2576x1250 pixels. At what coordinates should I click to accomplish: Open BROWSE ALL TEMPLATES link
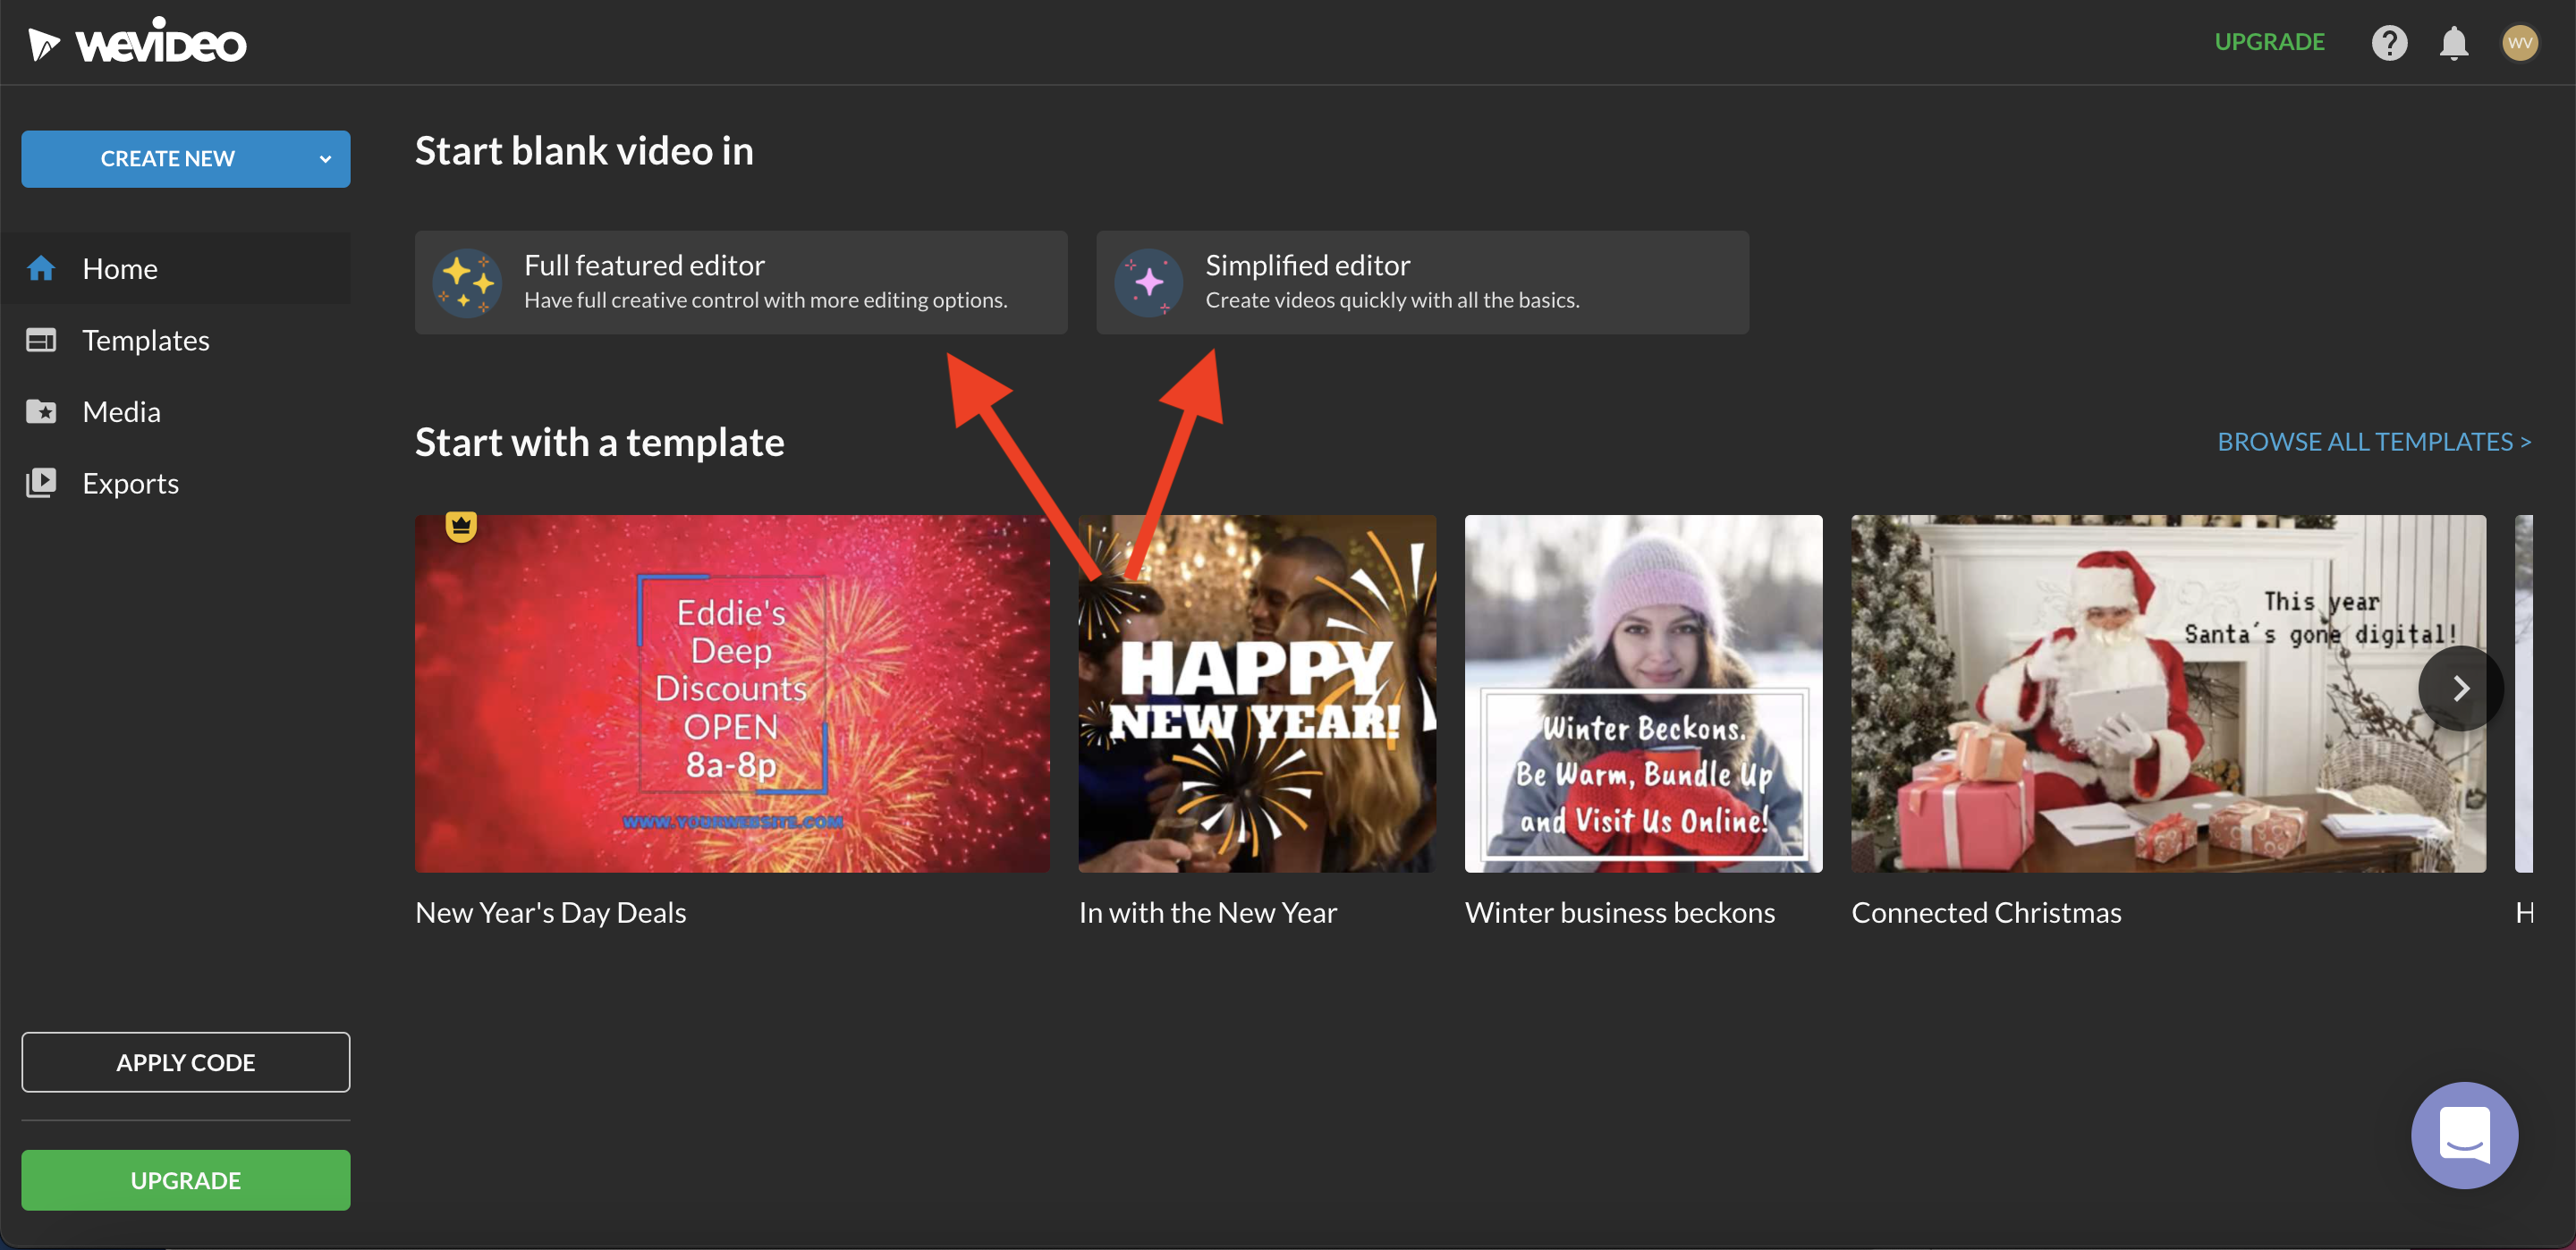tap(2375, 440)
